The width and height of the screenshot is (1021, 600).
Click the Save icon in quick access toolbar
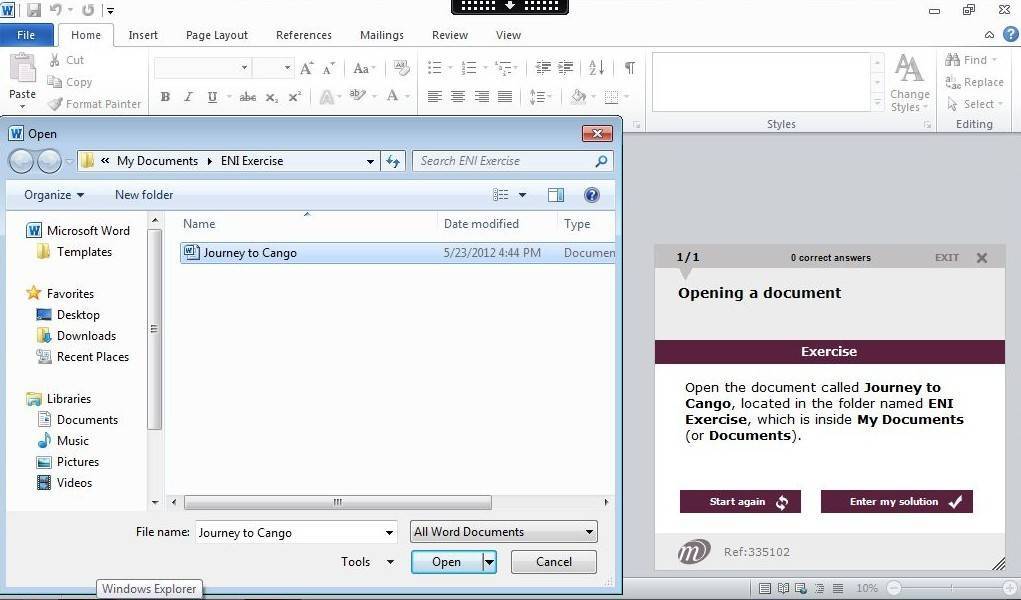[x=34, y=10]
